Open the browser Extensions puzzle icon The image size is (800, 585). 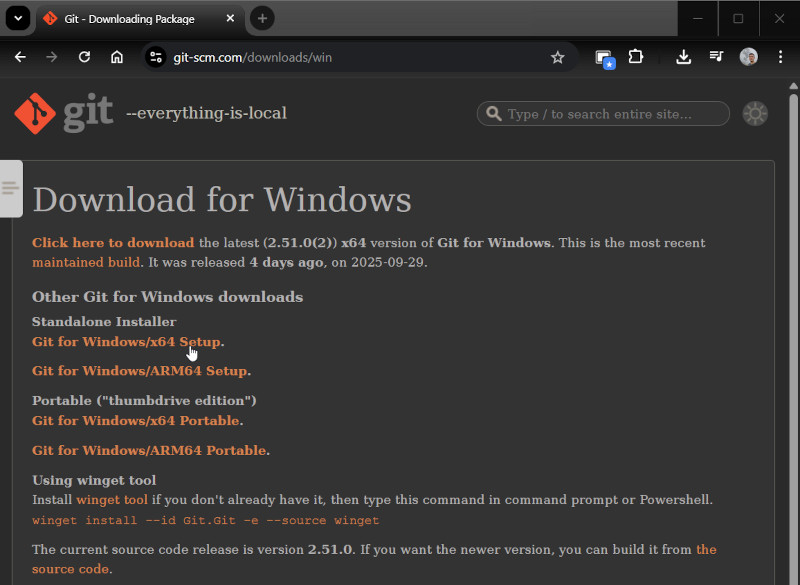click(x=636, y=57)
